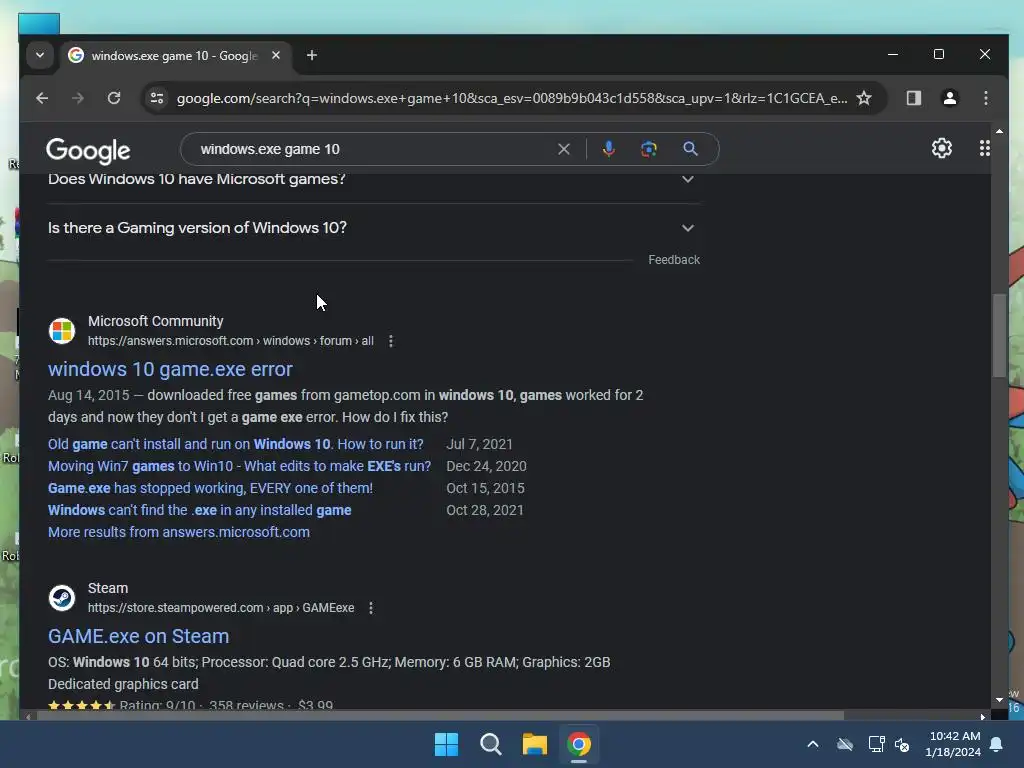Open "Moving Win7 games to Win10" link
1024x768 pixels.
click(x=239, y=466)
